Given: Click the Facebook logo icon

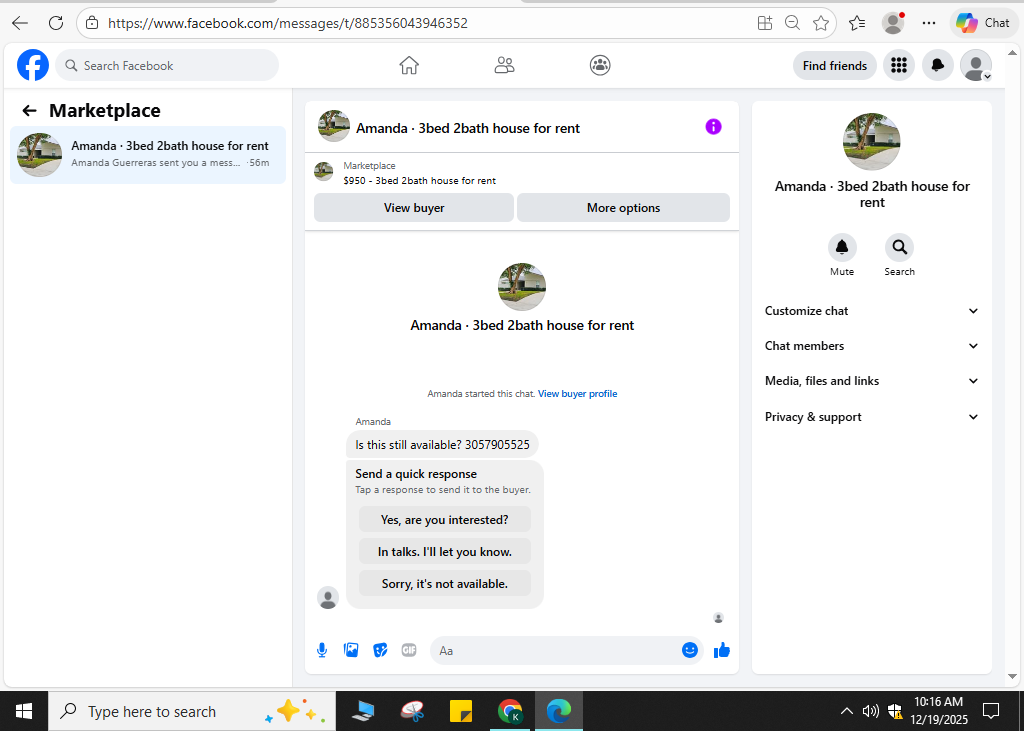Looking at the screenshot, I should pyautogui.click(x=33, y=65).
